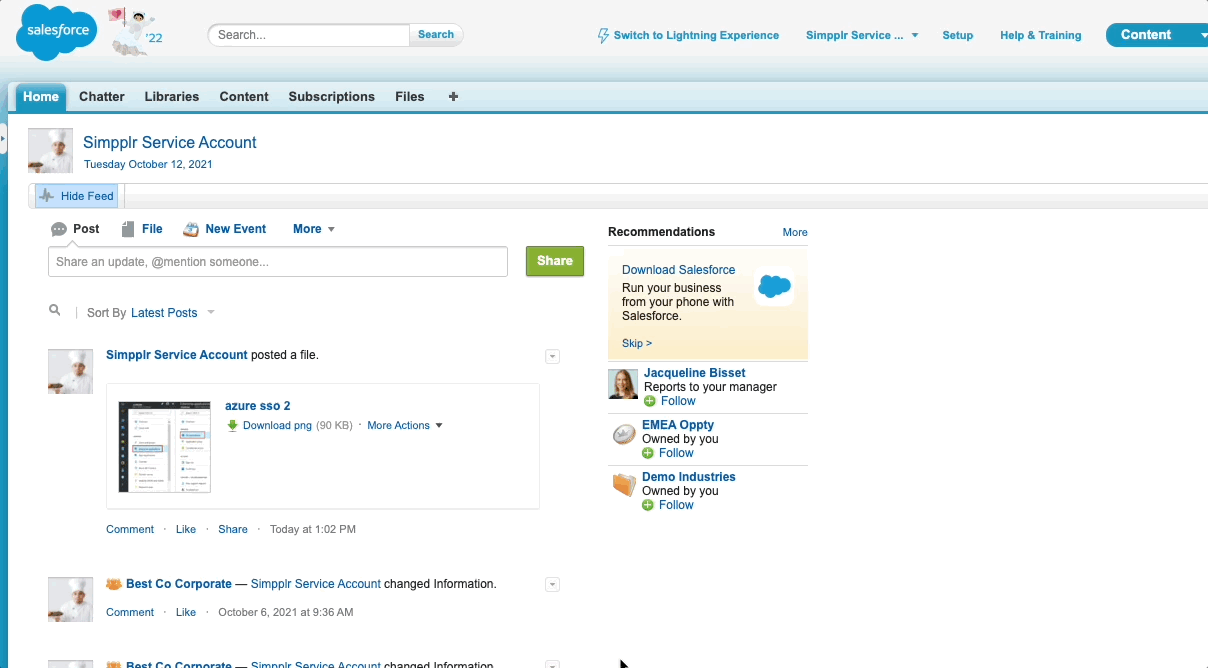Click the Salesforce cloud logo
The height and width of the screenshot is (668, 1208).
click(56, 32)
